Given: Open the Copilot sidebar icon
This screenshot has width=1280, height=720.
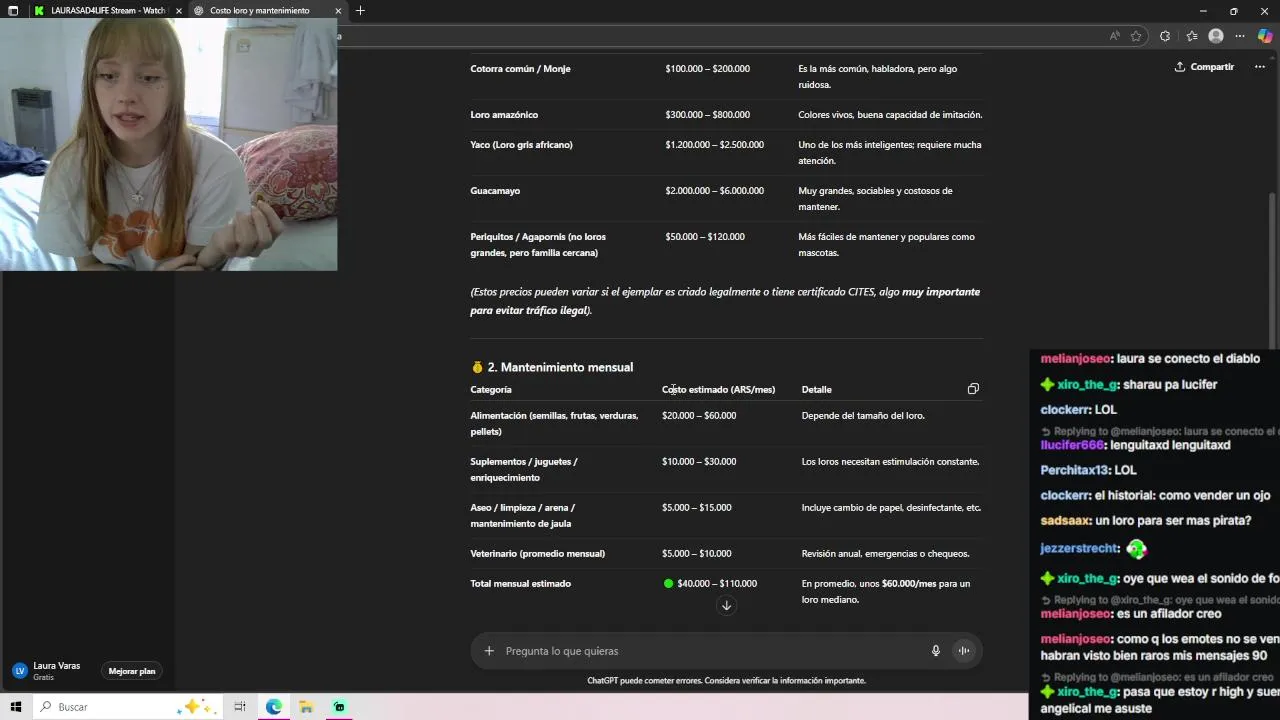Looking at the screenshot, I should (x=1265, y=36).
